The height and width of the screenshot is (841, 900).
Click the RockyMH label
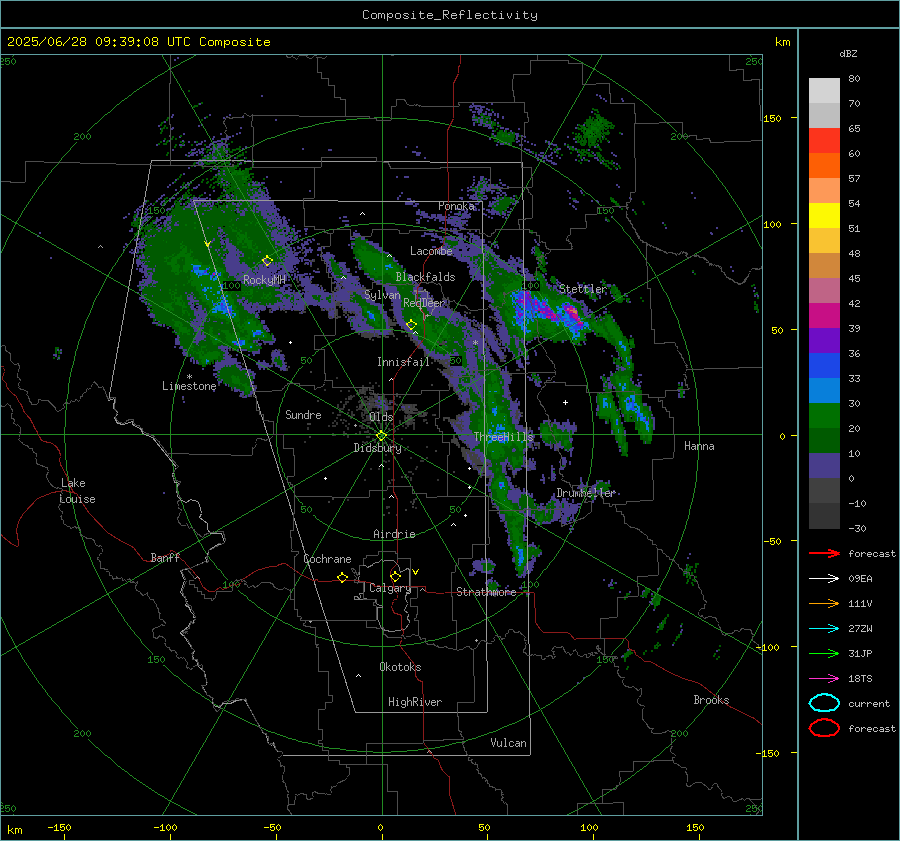coord(264,280)
